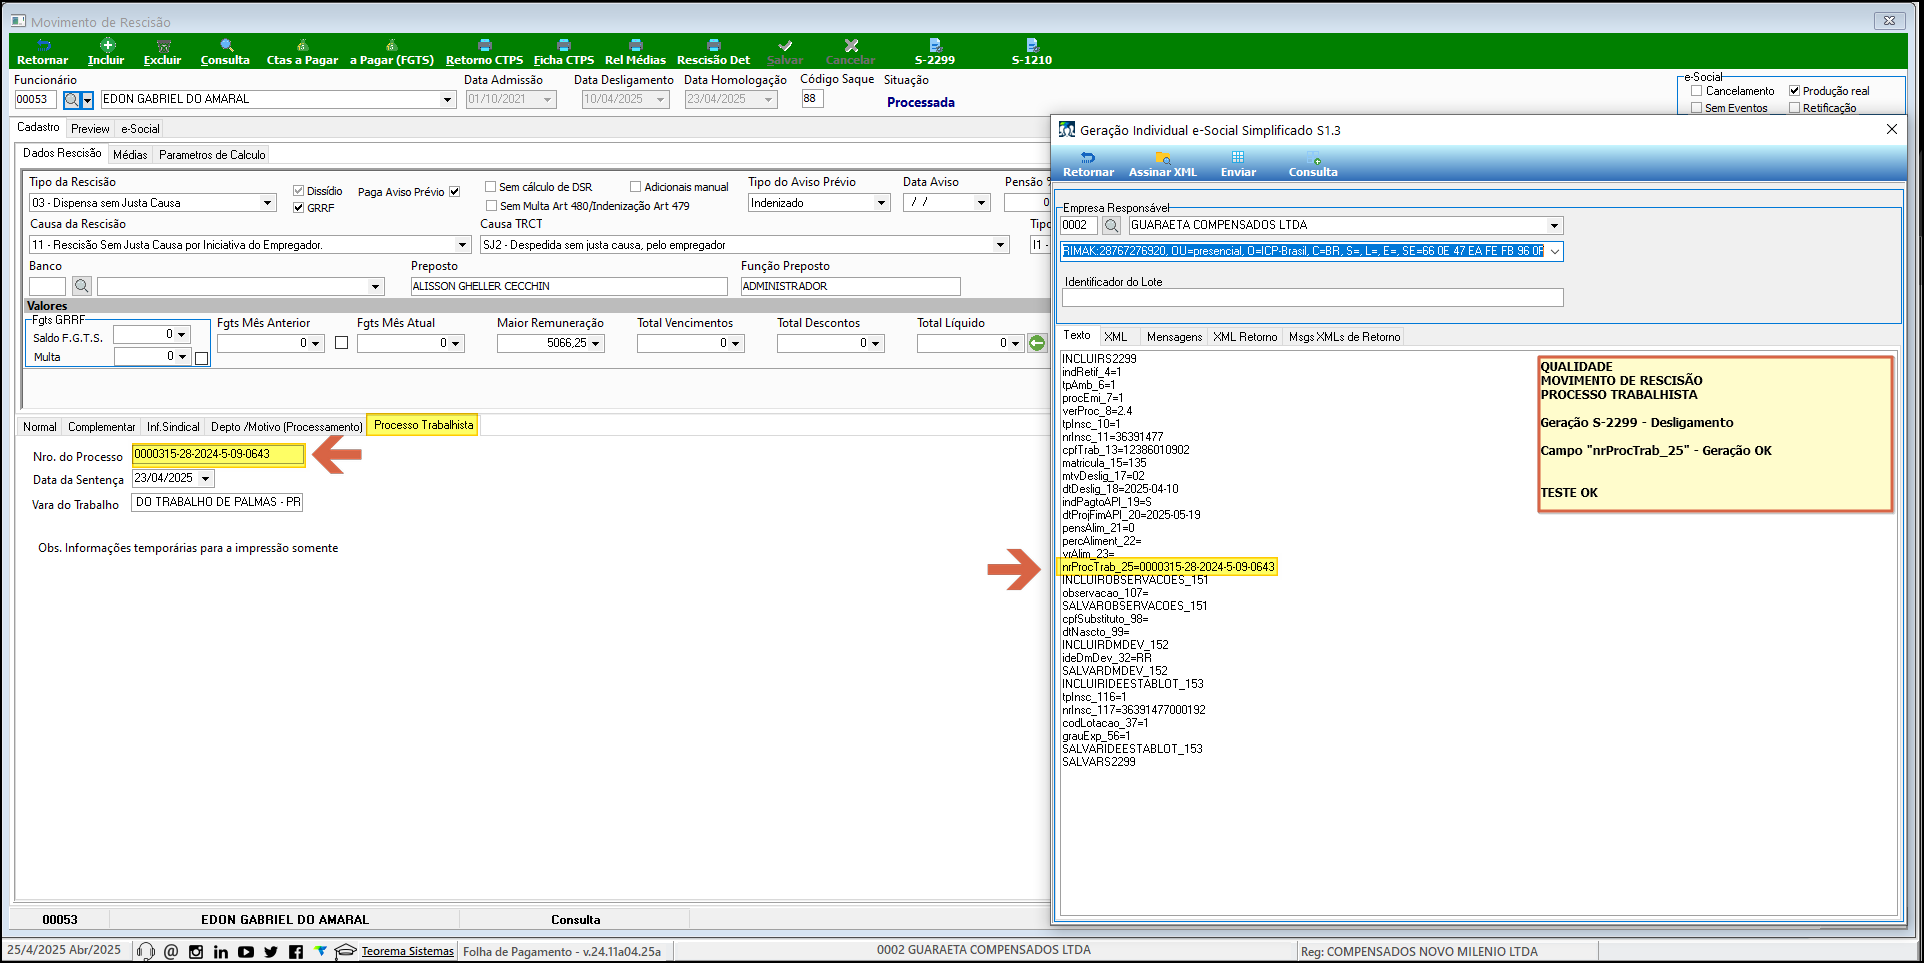The width and height of the screenshot is (1924, 963).
Task: Open Maior Remuneração value dropdown
Action: 596,344
